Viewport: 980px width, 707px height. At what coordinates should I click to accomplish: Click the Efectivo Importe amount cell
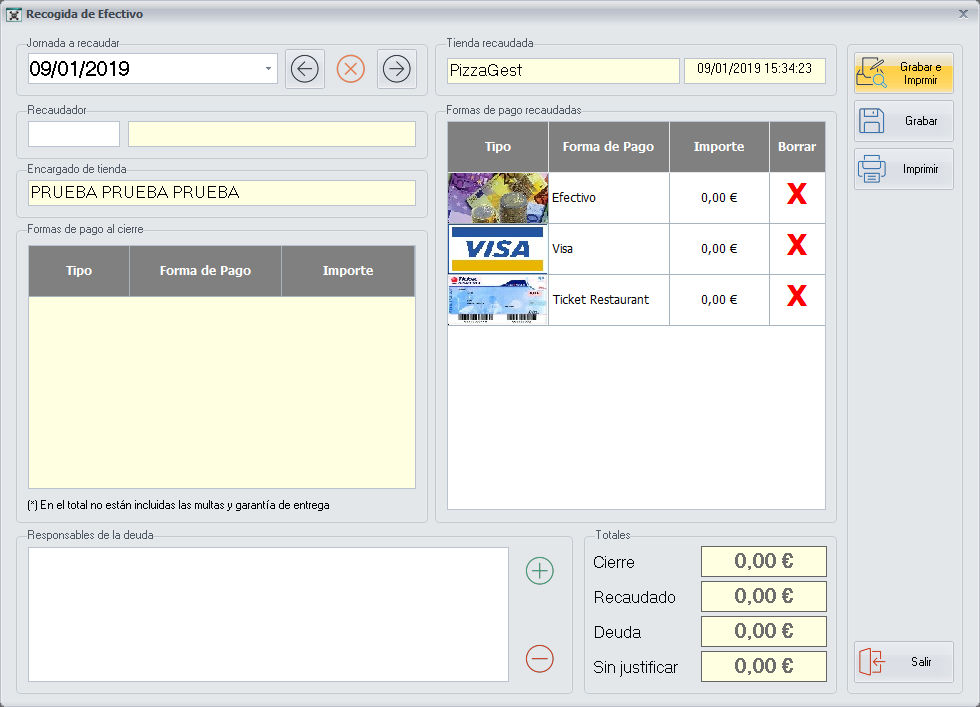pyautogui.click(x=719, y=198)
